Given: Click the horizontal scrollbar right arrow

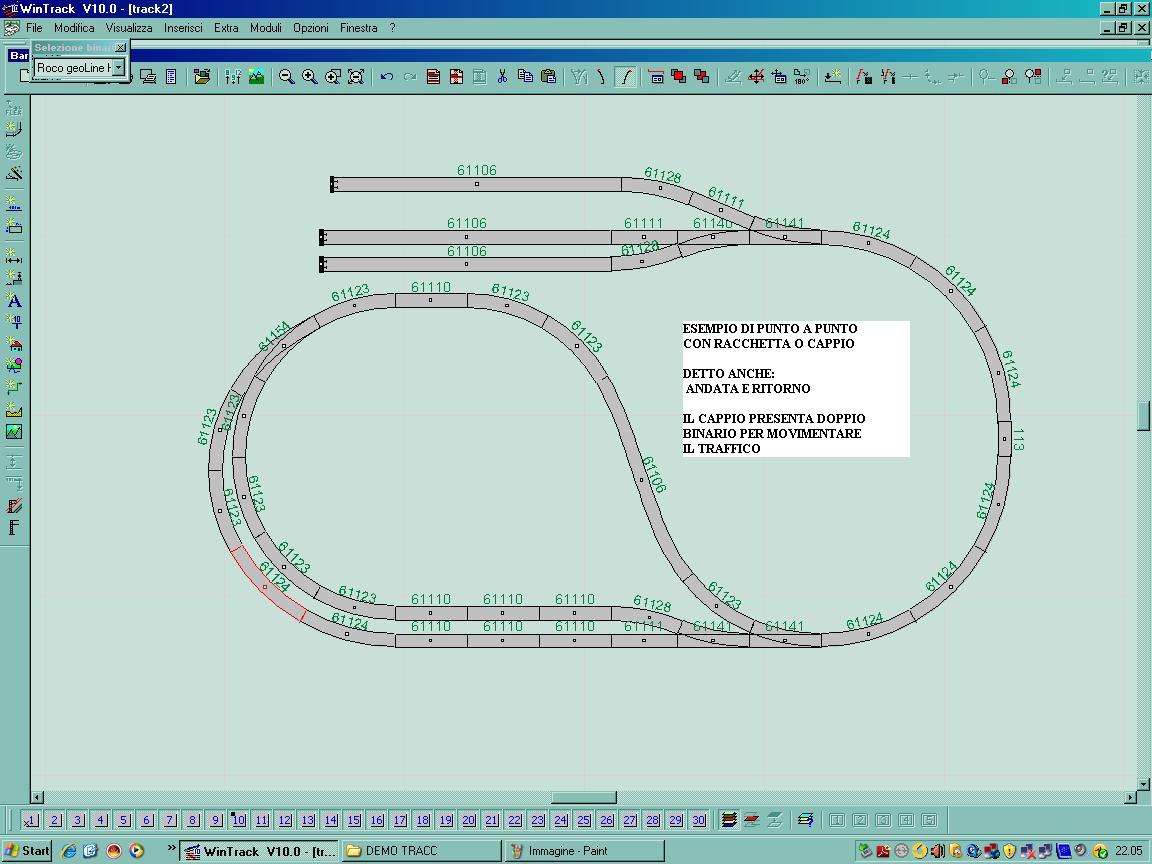Looking at the screenshot, I should click(x=1131, y=797).
